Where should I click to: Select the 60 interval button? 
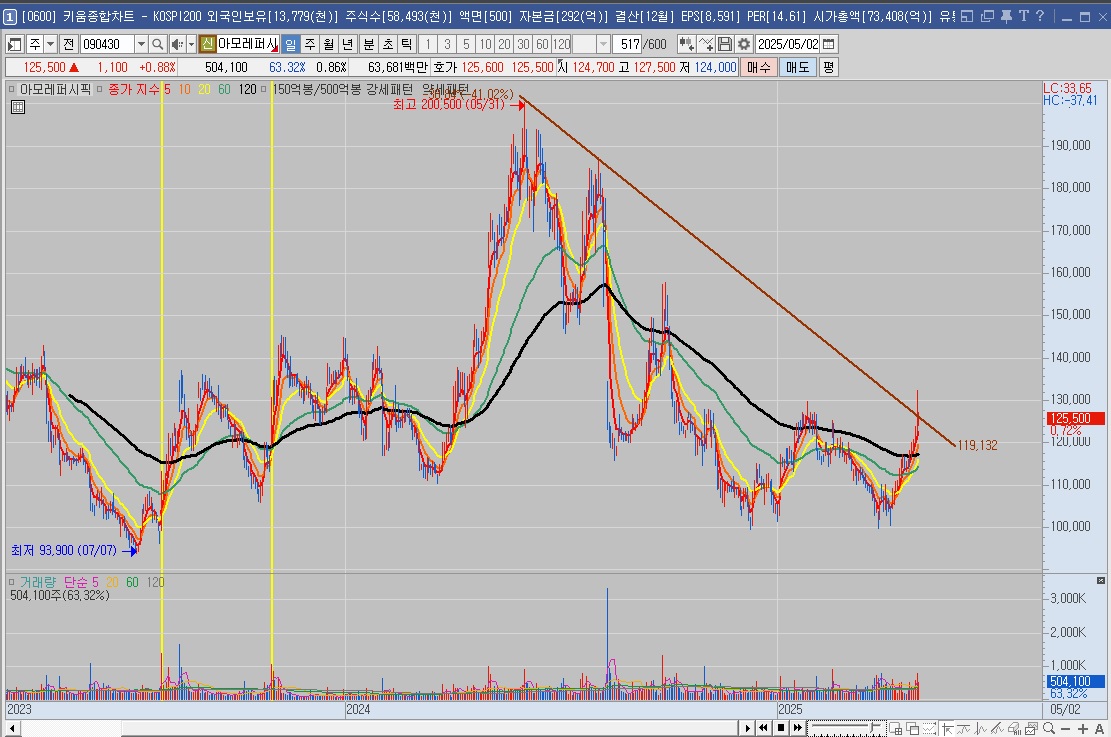tap(542, 44)
